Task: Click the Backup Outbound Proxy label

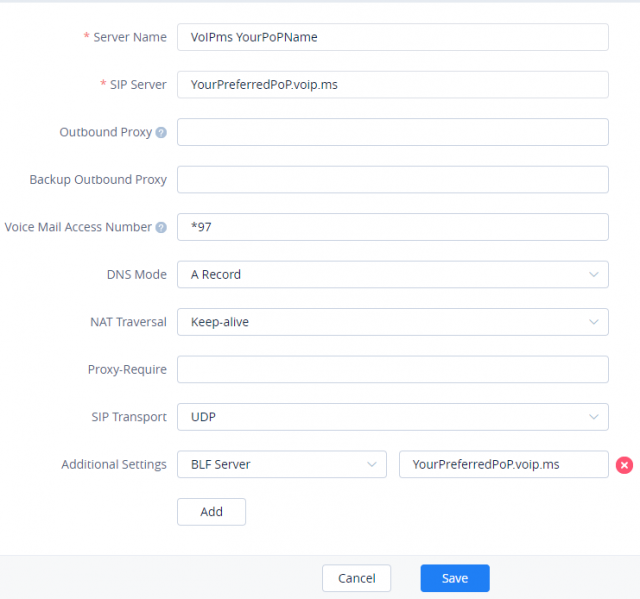Action: click(x=98, y=180)
